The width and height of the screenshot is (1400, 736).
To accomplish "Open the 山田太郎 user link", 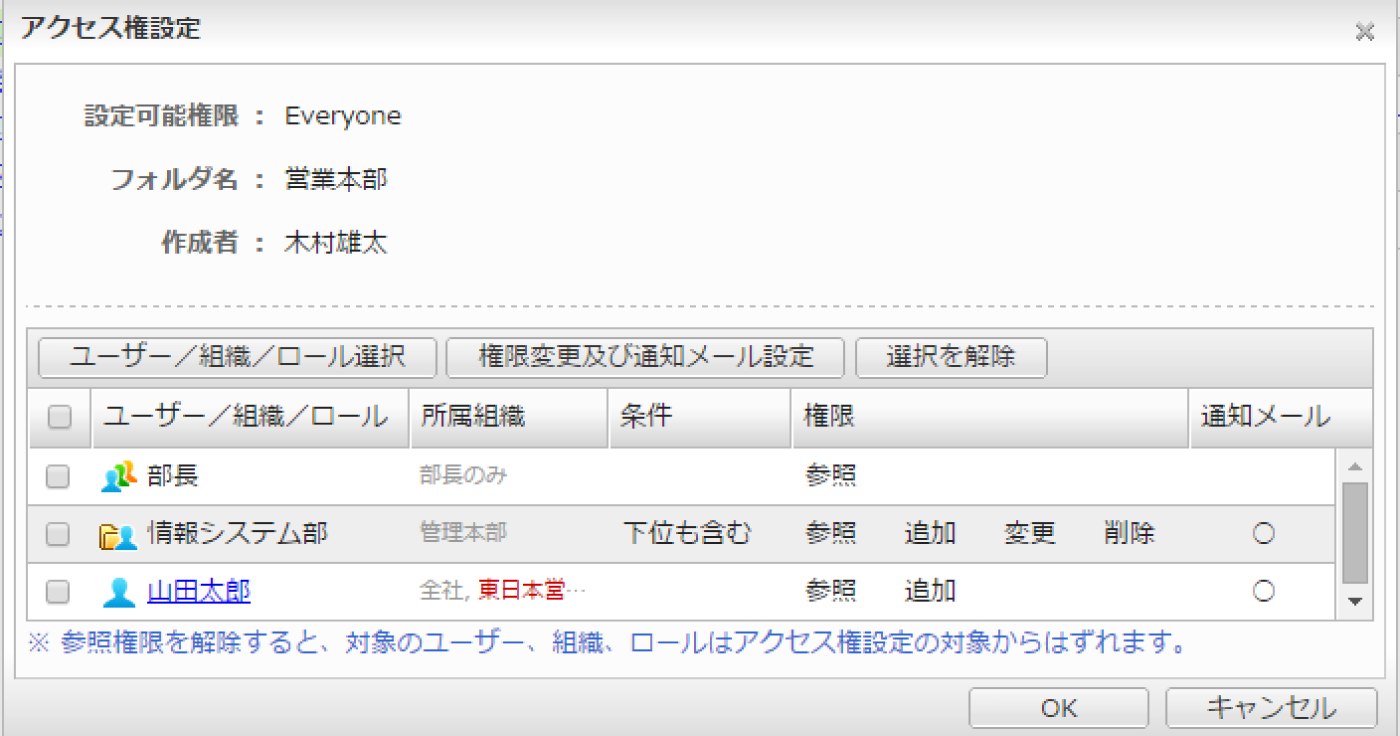I will (x=199, y=592).
